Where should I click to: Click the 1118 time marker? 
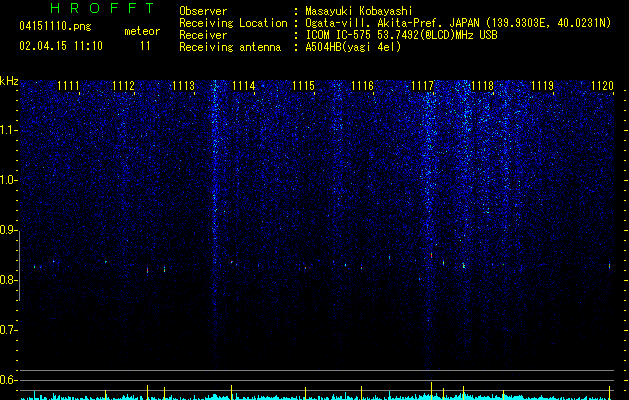point(482,86)
